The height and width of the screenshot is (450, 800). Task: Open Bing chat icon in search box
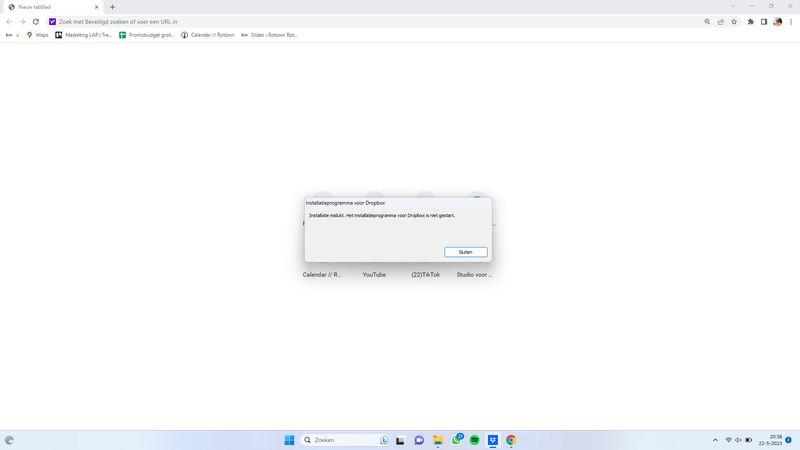pos(384,440)
